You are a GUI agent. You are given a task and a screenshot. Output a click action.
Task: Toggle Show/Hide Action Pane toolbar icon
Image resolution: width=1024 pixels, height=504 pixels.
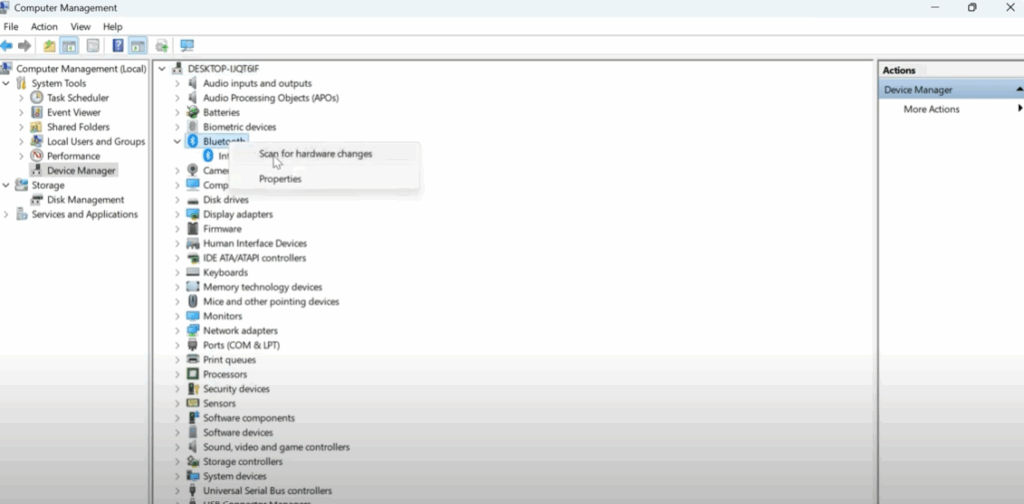click(137, 46)
